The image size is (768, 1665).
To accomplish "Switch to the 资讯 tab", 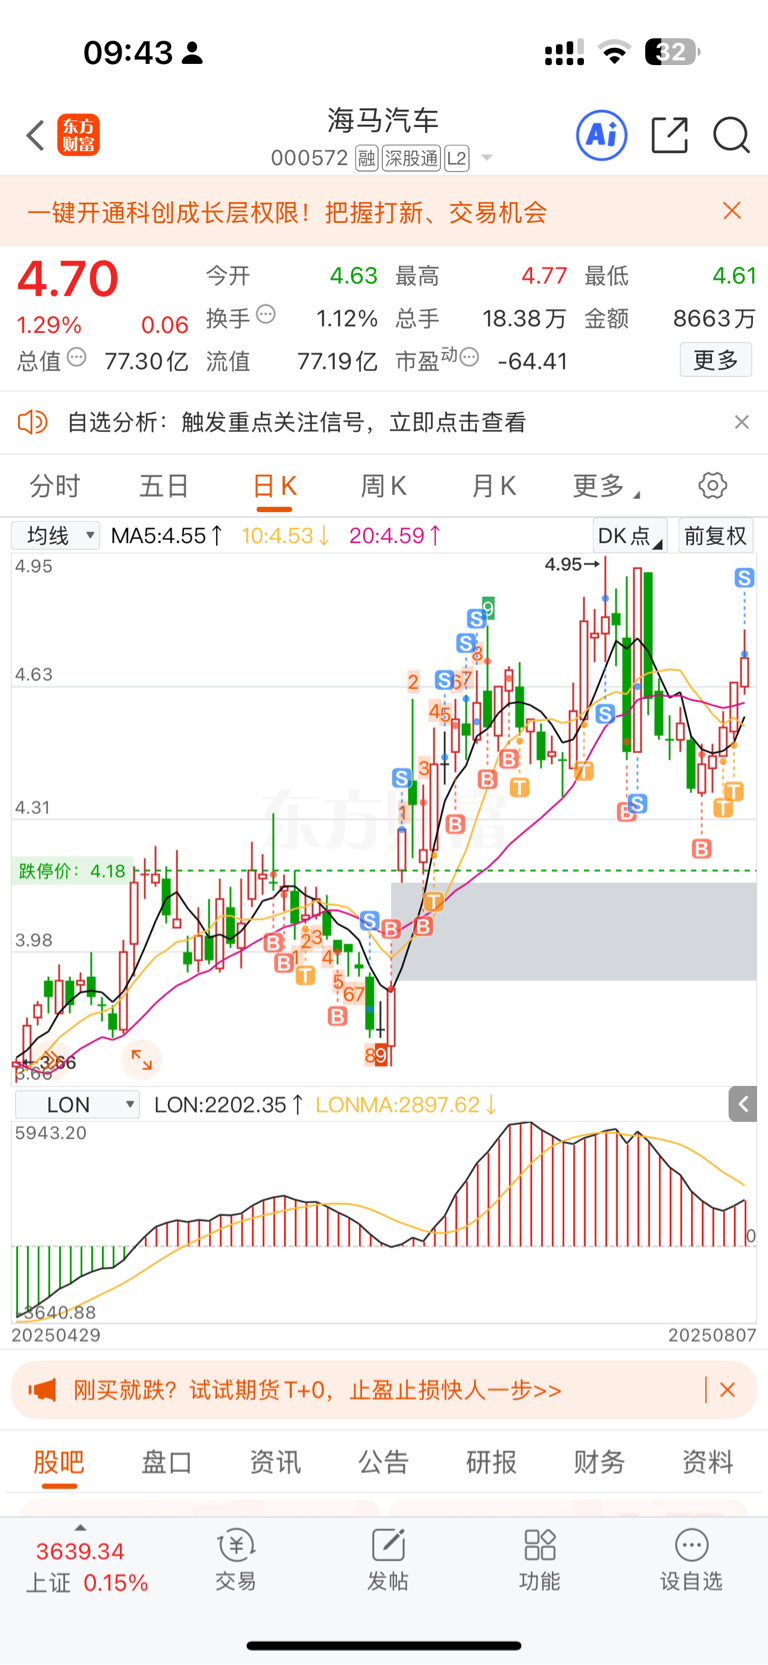I will pyautogui.click(x=275, y=1462).
